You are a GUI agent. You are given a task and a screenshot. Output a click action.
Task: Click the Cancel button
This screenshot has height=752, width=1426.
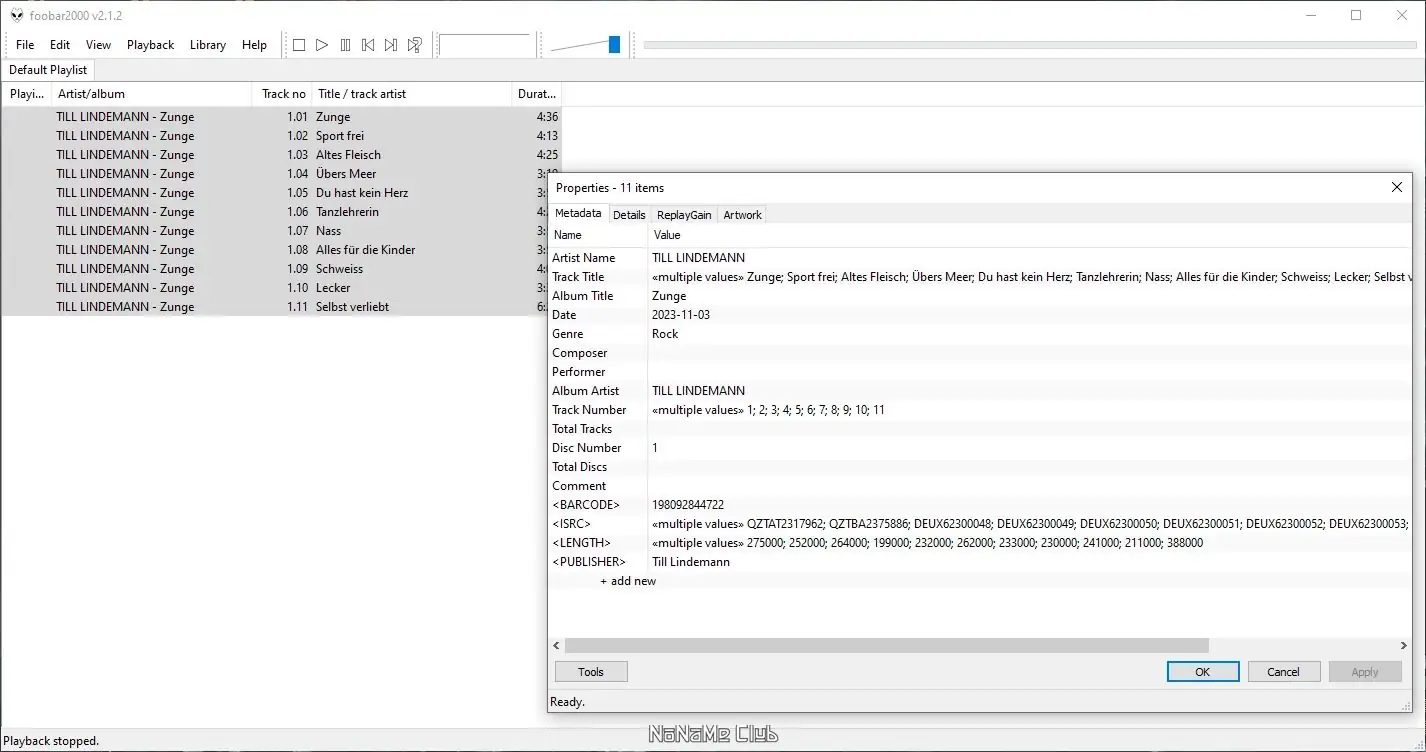point(1283,672)
